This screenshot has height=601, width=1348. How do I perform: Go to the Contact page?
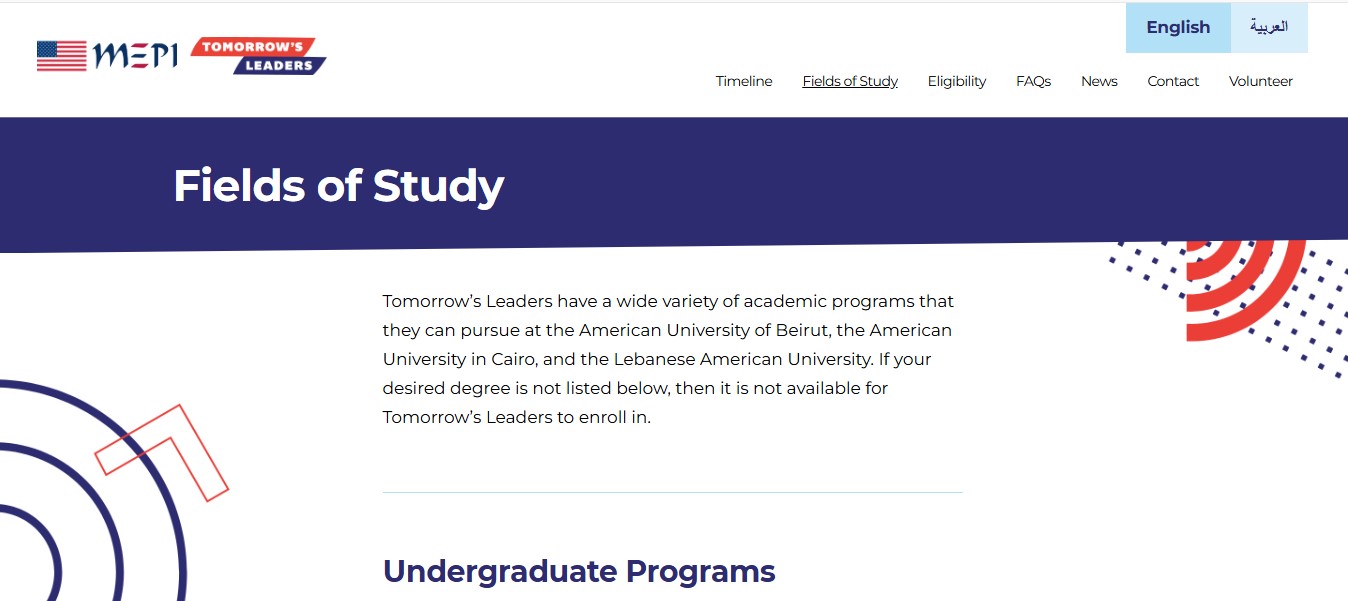1172,81
